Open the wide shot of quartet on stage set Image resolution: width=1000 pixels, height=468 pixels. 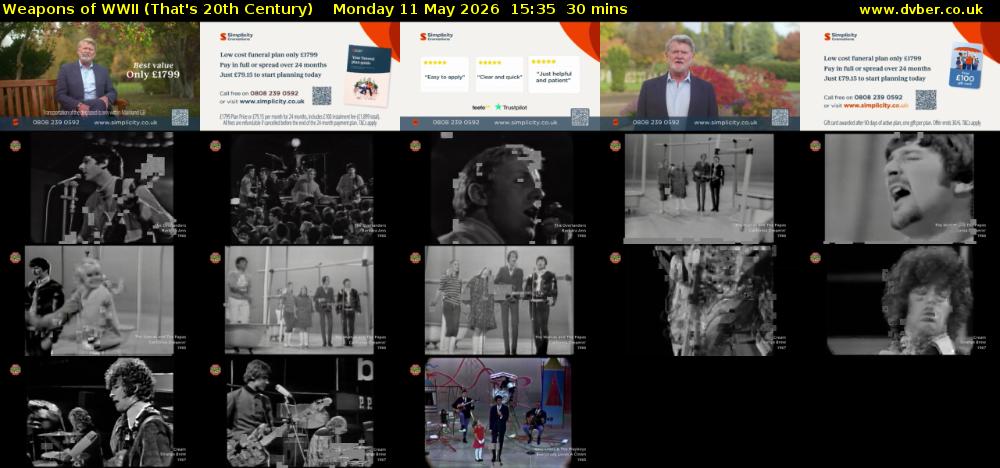(x=700, y=188)
